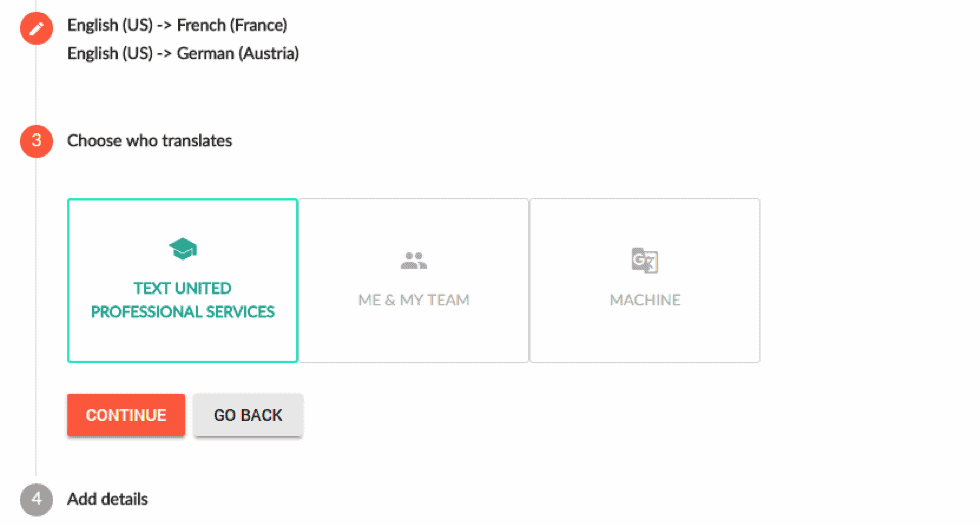The image size is (980, 525).
Task: Click the step 3 number circle
Action: 36,141
